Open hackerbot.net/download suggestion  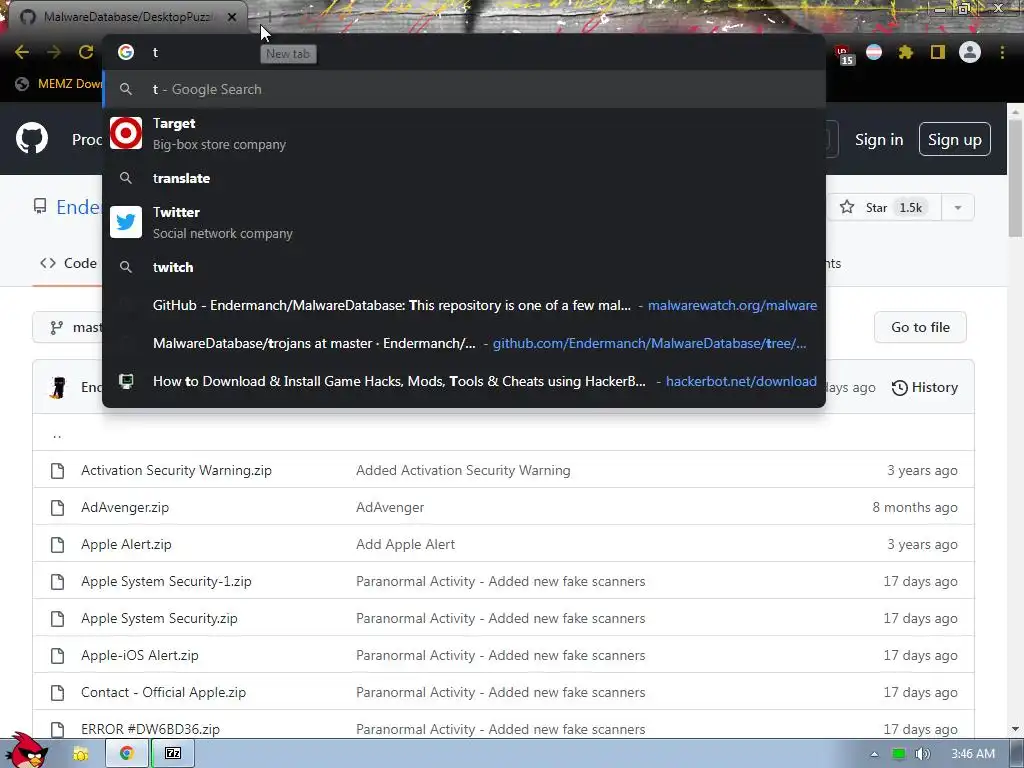(464, 381)
